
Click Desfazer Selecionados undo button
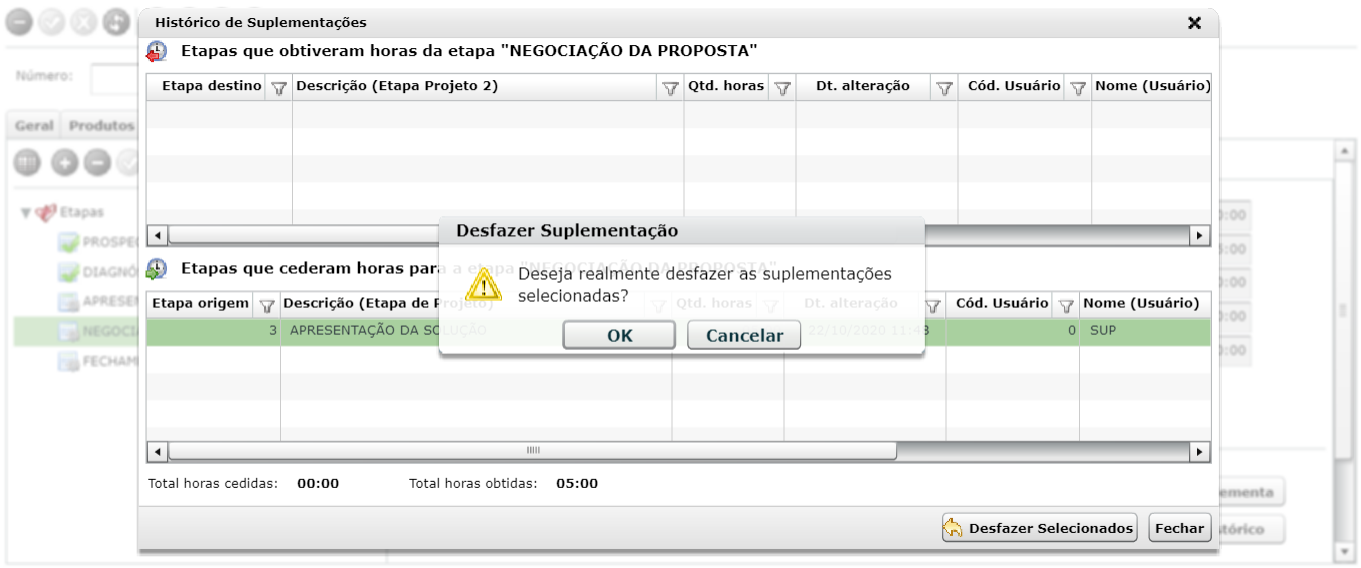(1039, 528)
